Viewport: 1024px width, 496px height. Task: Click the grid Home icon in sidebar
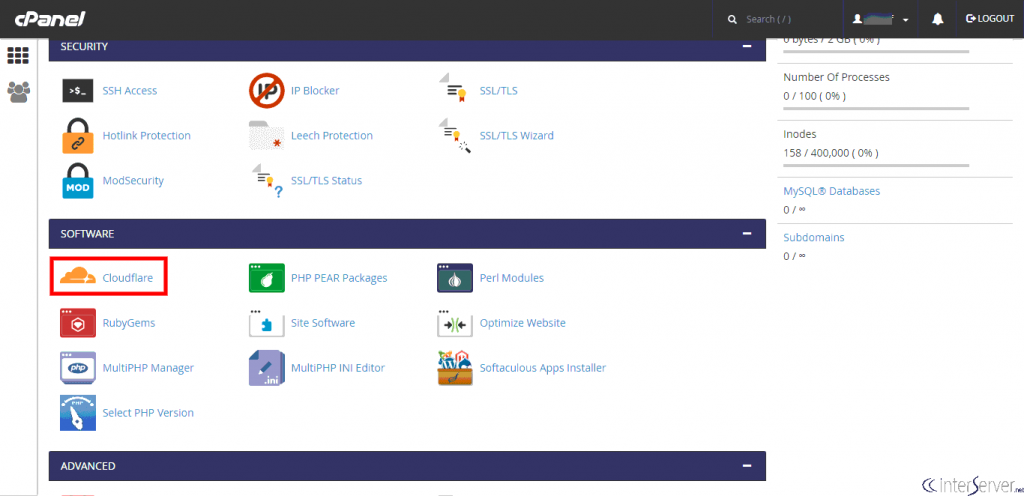(x=18, y=55)
